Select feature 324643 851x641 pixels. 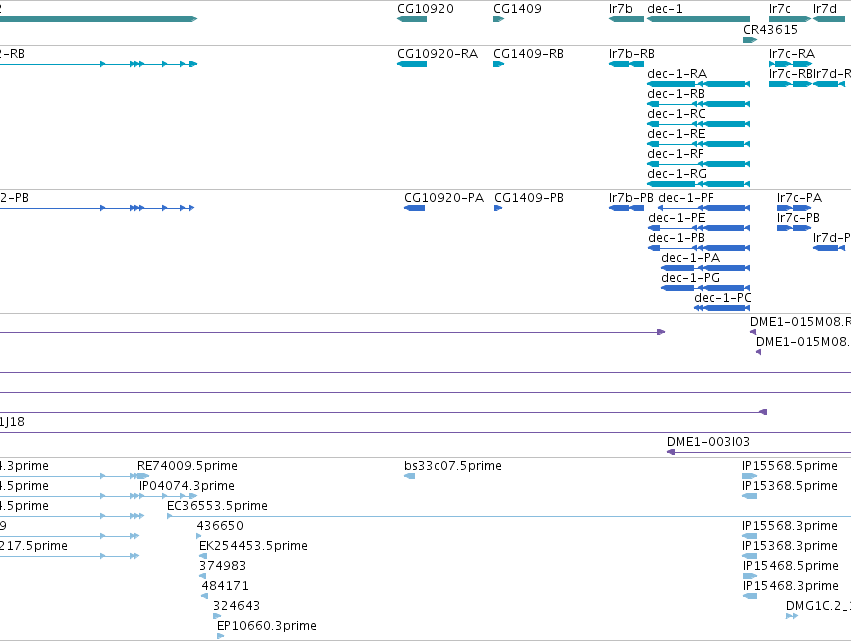[x=217, y=617]
